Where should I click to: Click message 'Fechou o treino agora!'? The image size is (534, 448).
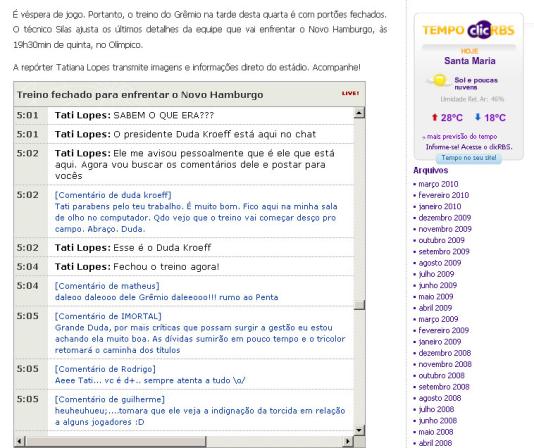[x=166, y=267]
